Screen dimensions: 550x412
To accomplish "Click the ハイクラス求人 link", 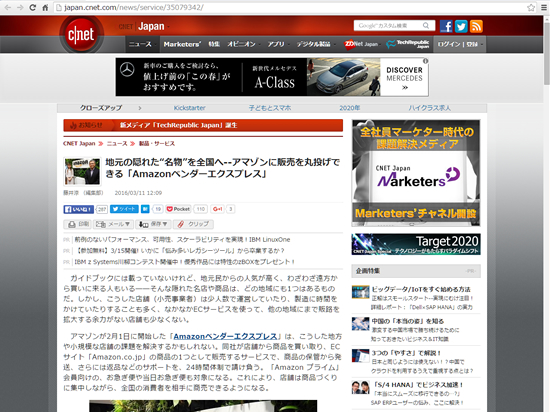I will point(429,108).
